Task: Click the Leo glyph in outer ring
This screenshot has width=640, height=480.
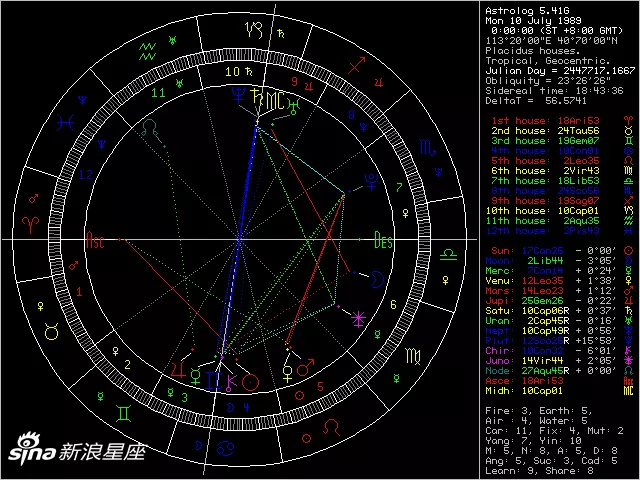Action: click(x=331, y=427)
